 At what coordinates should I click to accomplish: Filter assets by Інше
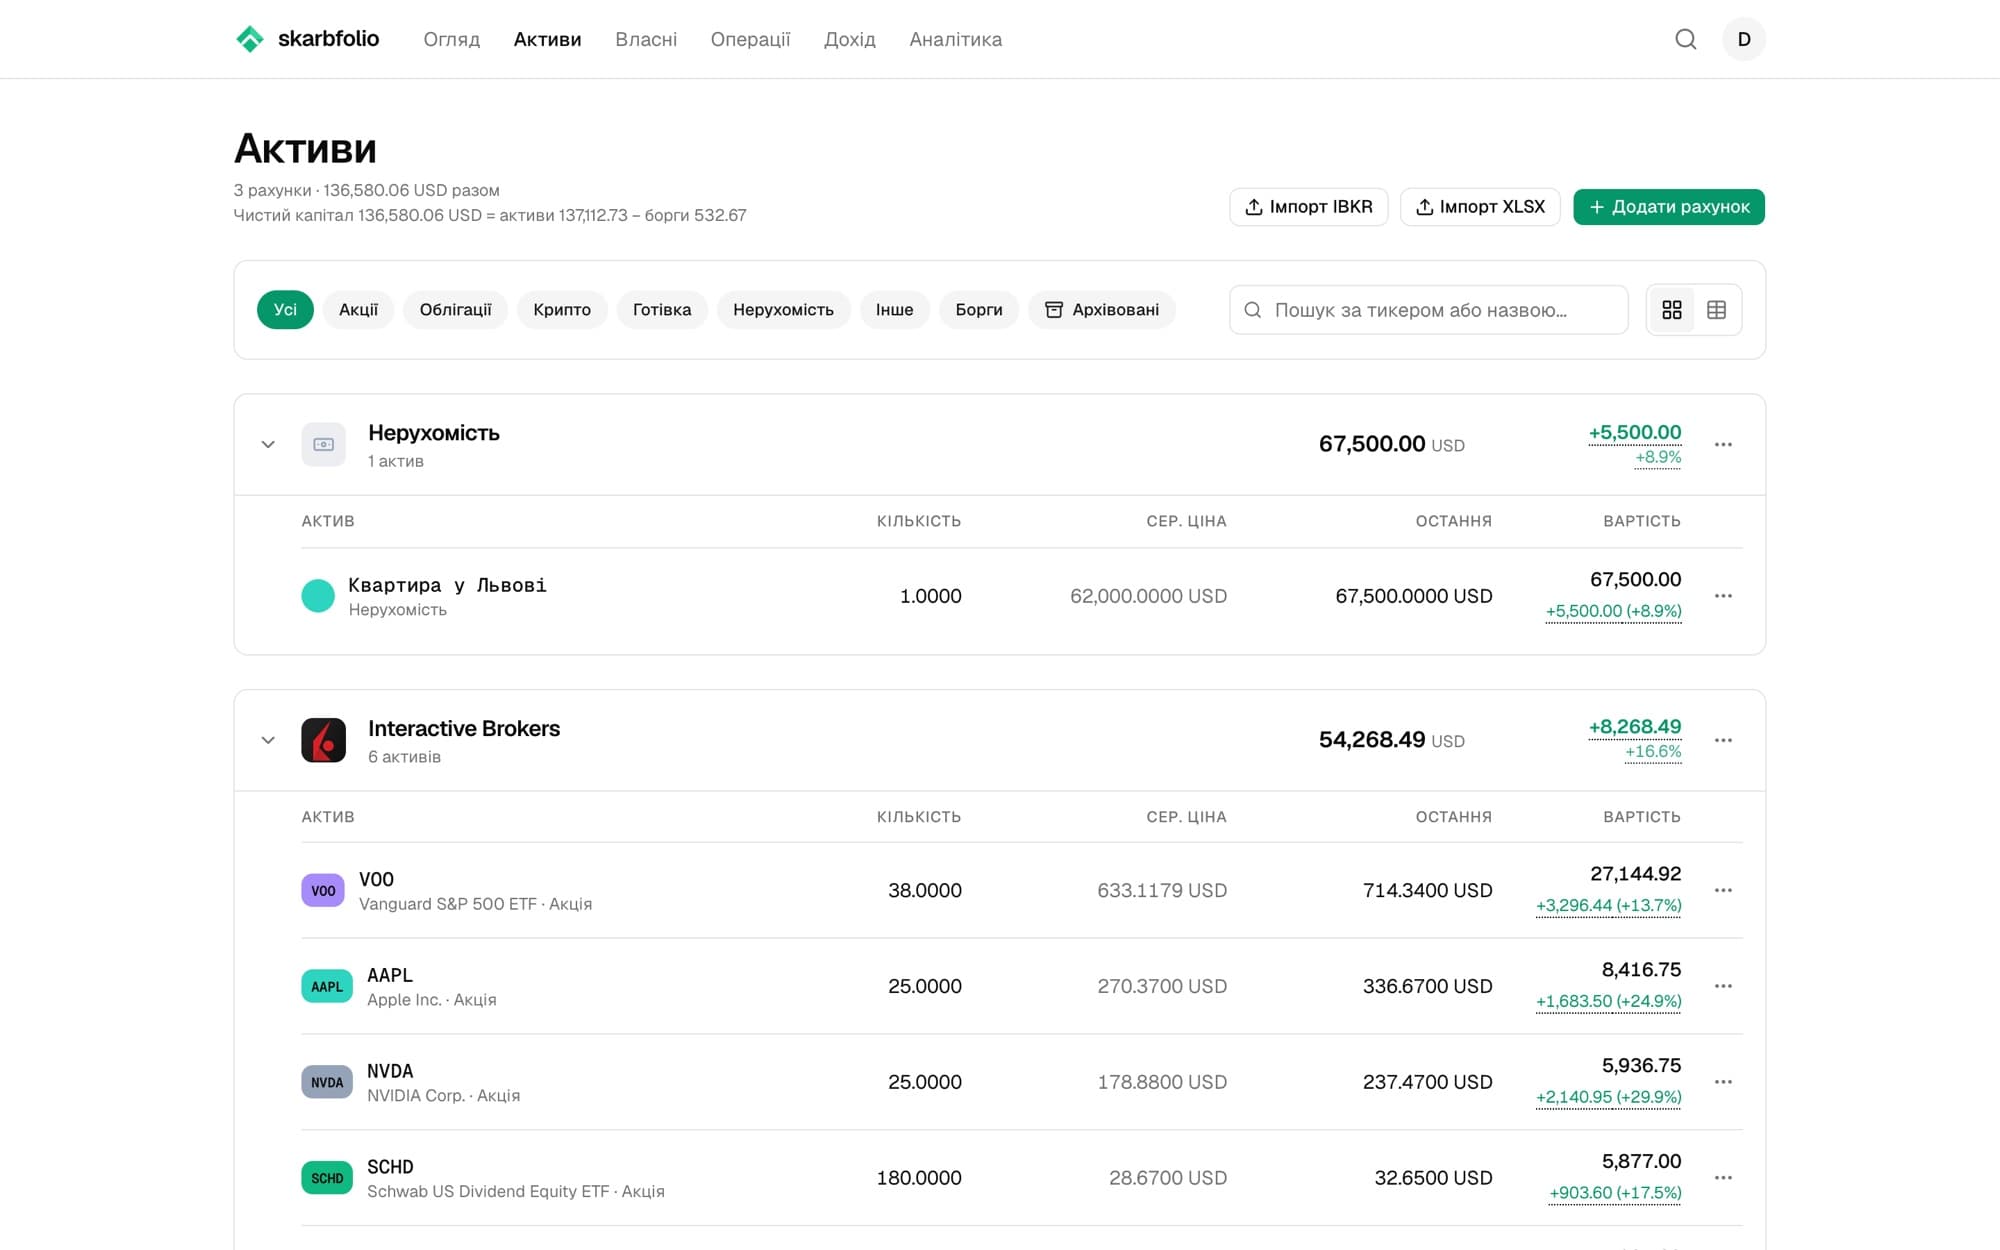click(894, 310)
